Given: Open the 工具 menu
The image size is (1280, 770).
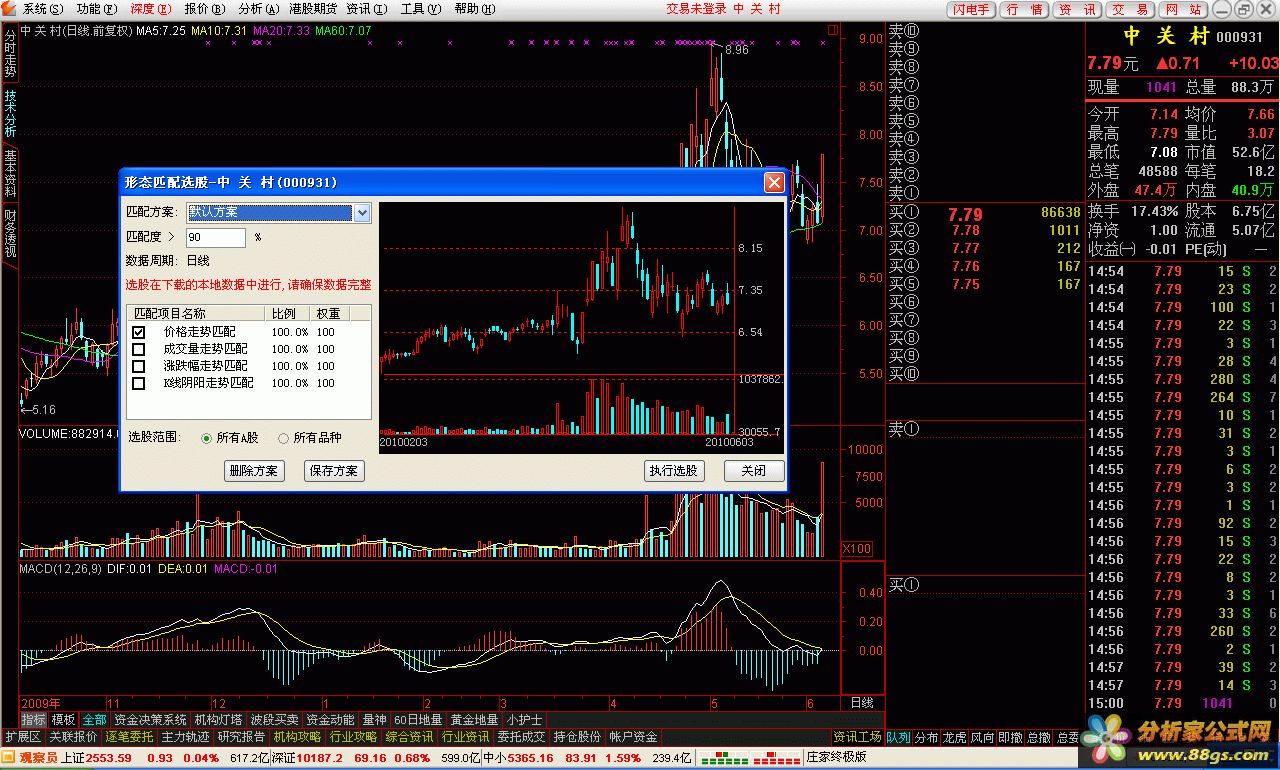Looking at the screenshot, I should (419, 9).
